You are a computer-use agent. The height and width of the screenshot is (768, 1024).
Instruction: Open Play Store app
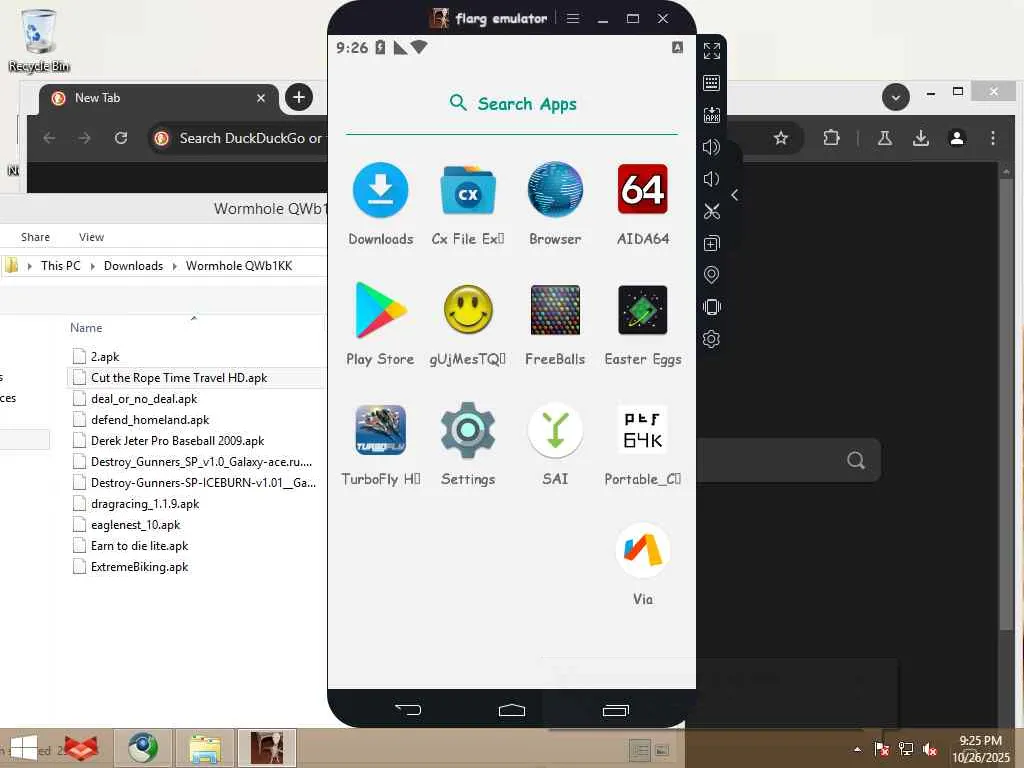[x=381, y=310]
